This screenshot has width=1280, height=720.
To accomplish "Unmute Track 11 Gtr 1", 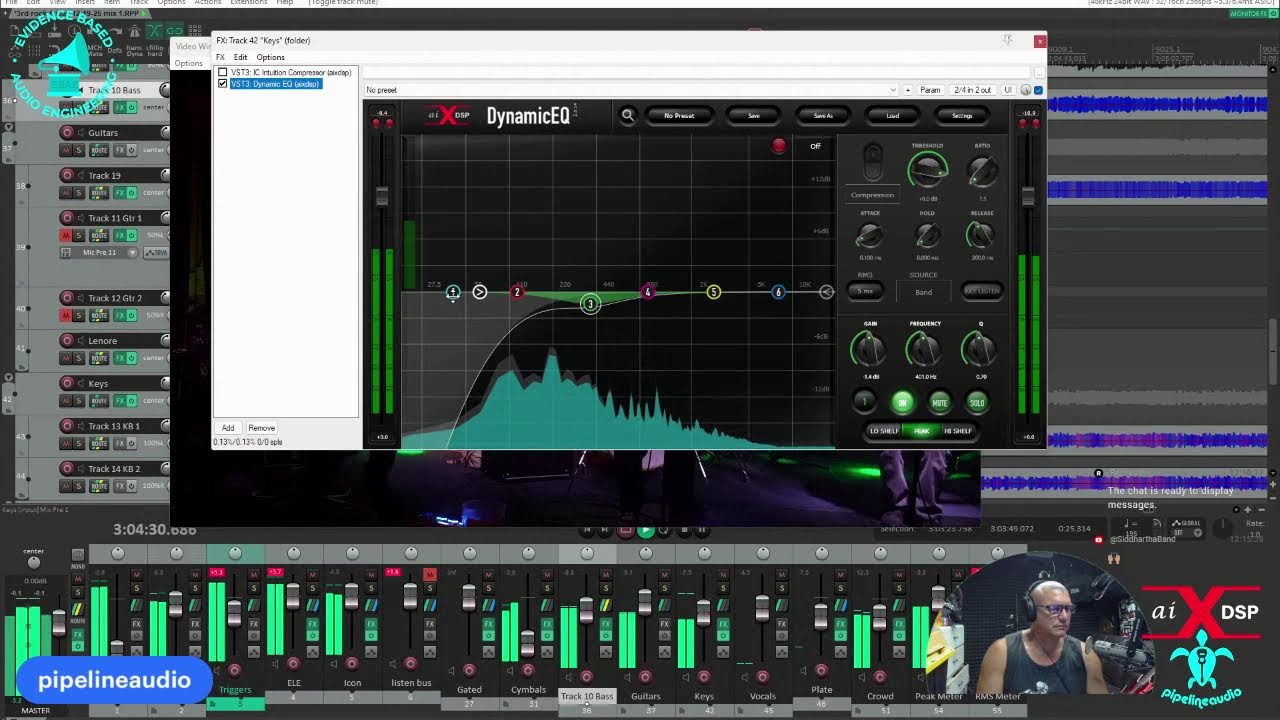I will pos(66,235).
